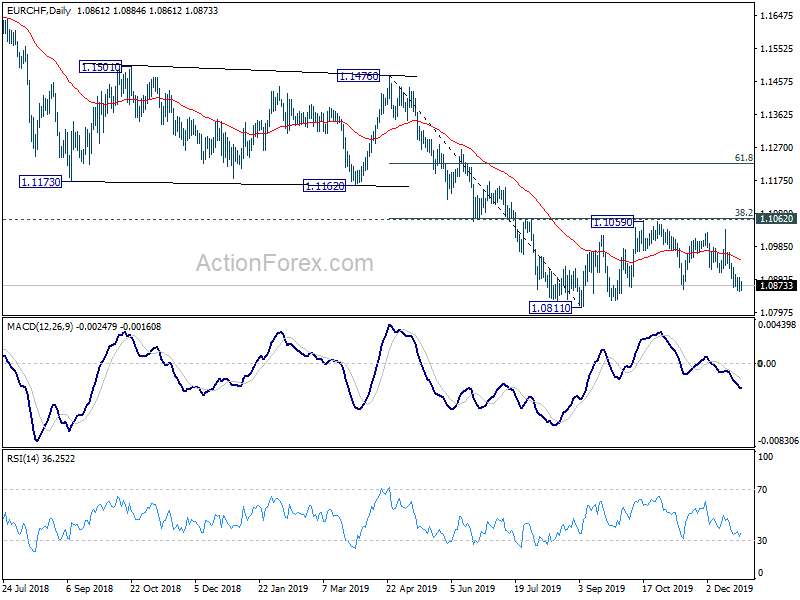The height and width of the screenshot is (600, 800).
Task: Select the 1.10620 price axis marker
Action: (x=777, y=219)
